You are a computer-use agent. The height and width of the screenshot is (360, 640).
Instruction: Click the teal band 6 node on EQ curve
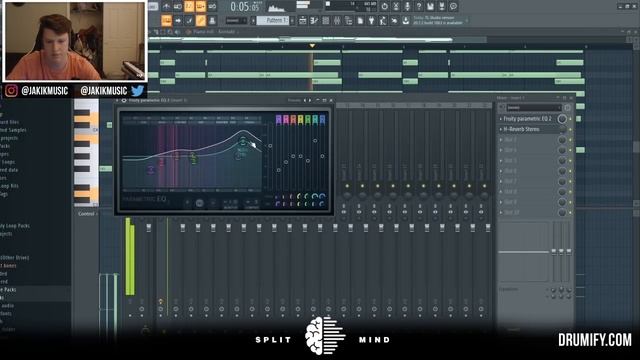pos(243,141)
